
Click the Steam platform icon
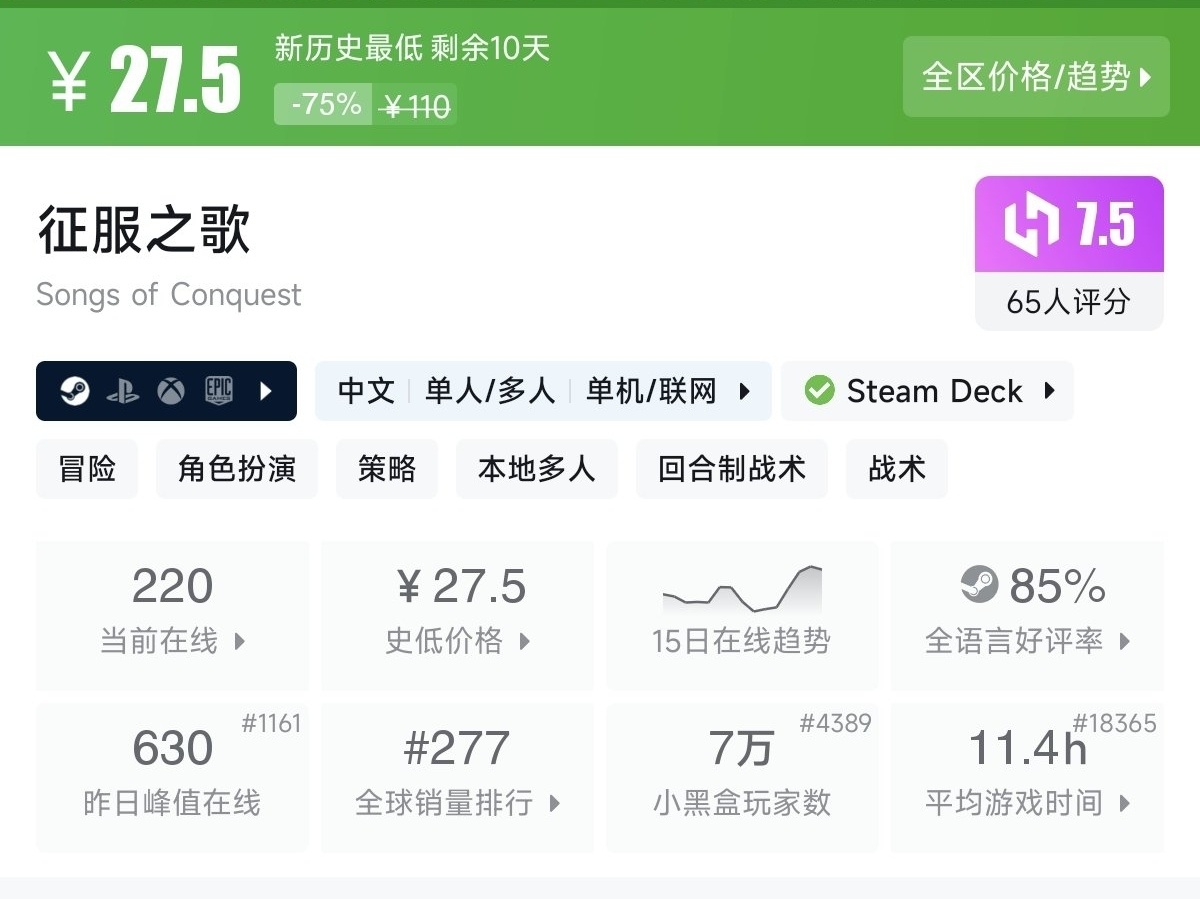(74, 391)
